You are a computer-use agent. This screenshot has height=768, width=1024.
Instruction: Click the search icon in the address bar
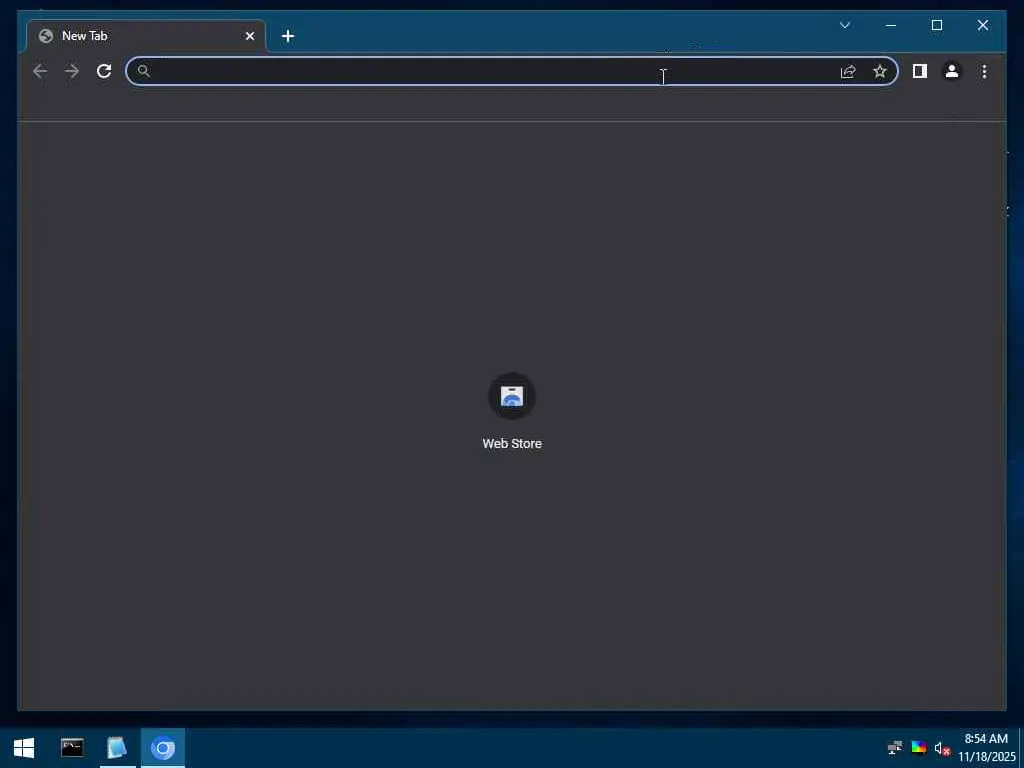coord(144,71)
